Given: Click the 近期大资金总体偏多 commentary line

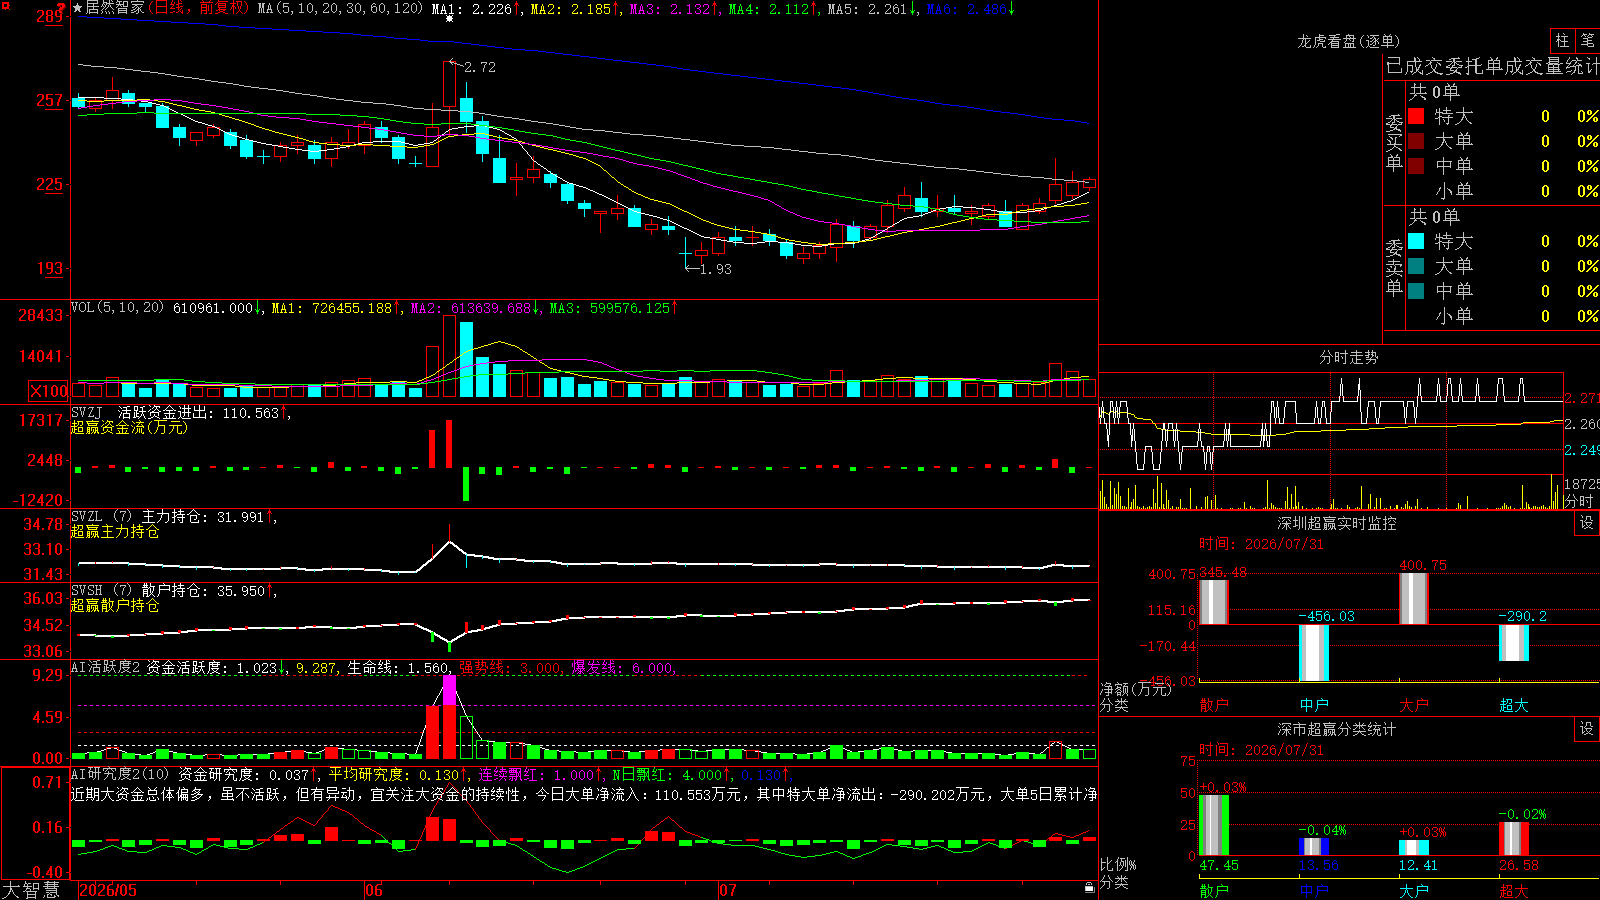Looking at the screenshot, I should [x=584, y=795].
